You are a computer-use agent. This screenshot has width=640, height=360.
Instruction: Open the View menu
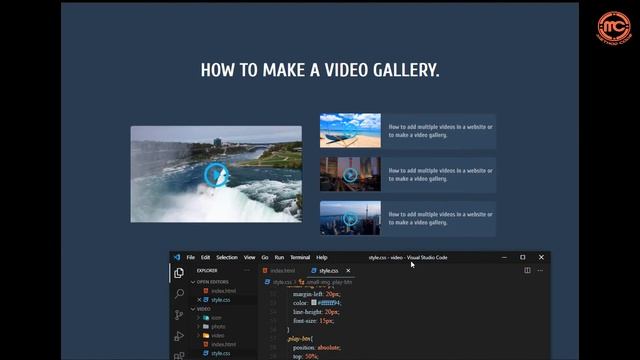(x=249, y=258)
